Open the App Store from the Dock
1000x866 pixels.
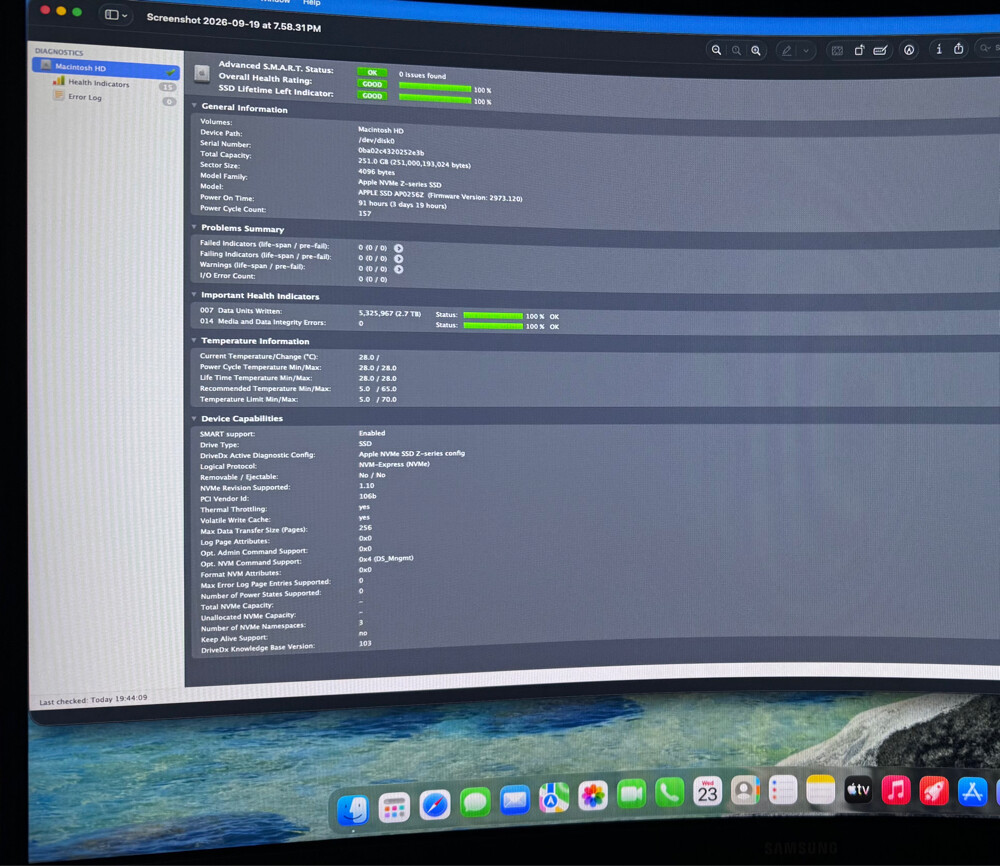point(973,791)
